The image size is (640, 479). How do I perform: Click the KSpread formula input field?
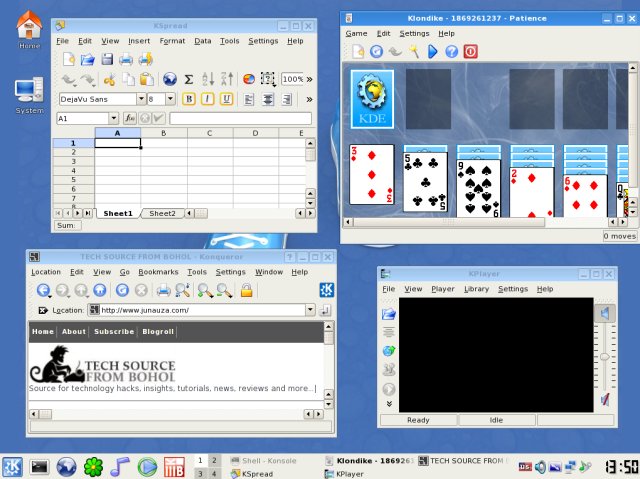240,118
